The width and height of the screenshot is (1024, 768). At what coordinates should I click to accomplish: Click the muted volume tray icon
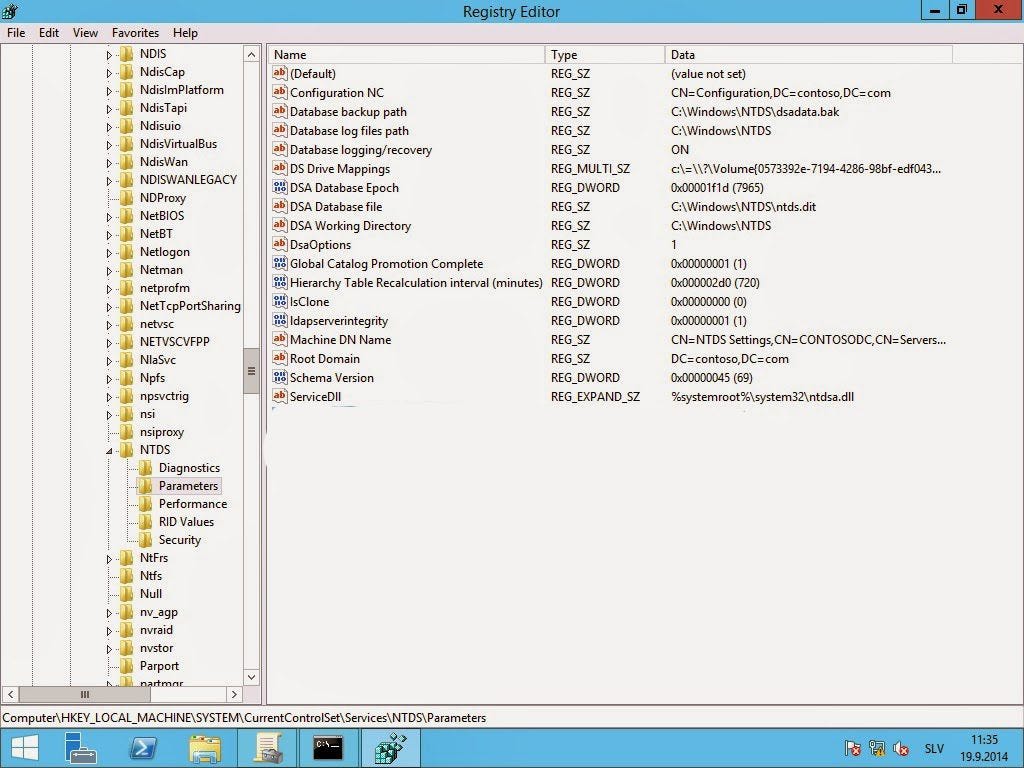coord(901,748)
